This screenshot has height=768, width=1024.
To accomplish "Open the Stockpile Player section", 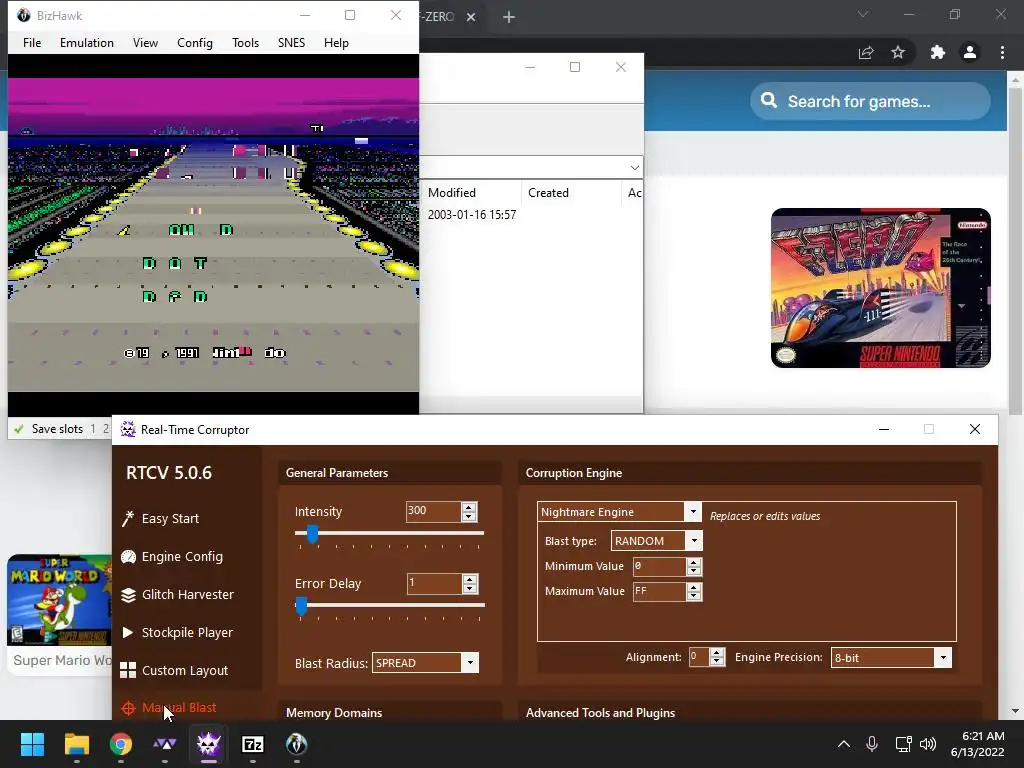I will point(187,633).
